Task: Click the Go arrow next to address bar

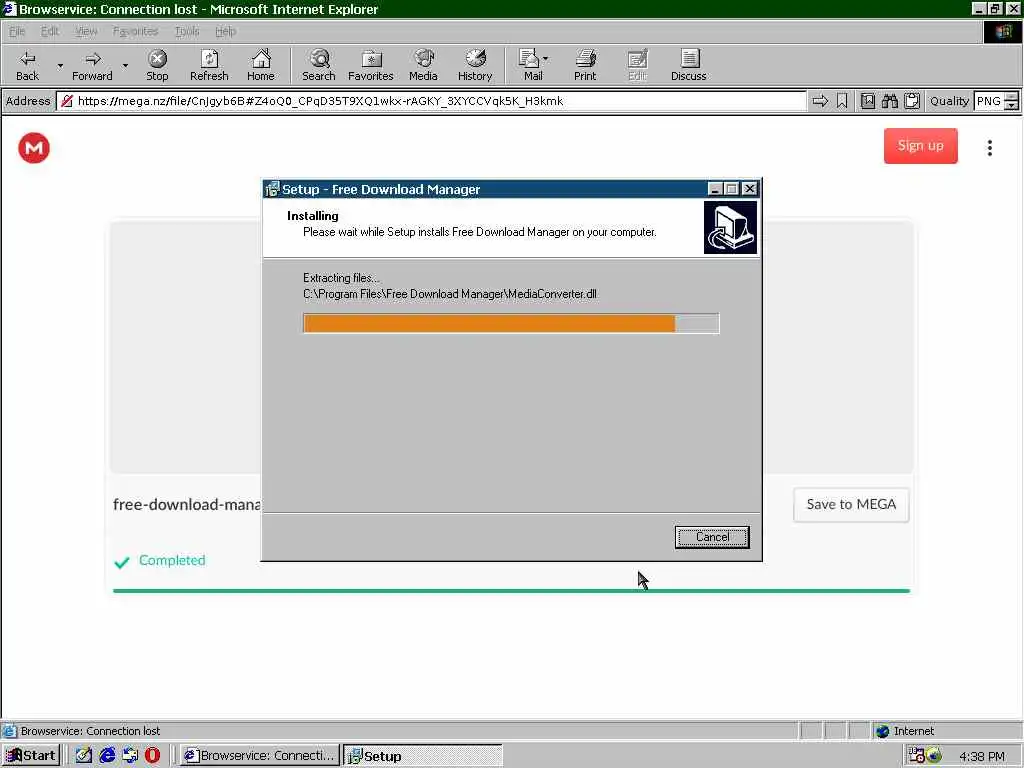Action: 820,101
